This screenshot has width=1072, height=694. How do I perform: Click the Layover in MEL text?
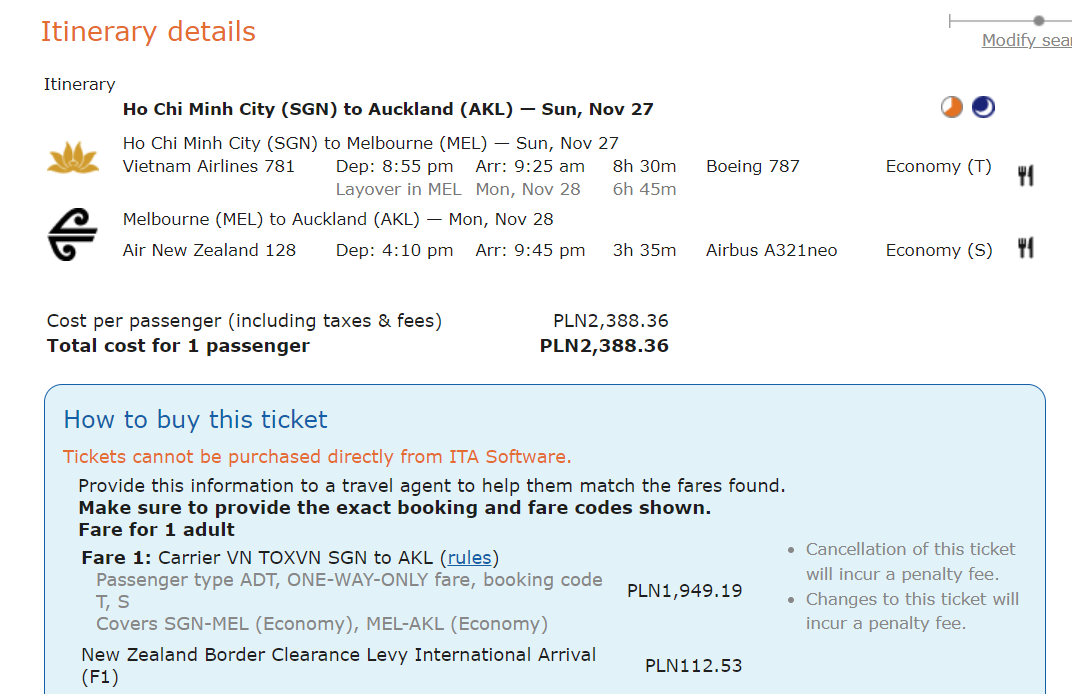[399, 189]
